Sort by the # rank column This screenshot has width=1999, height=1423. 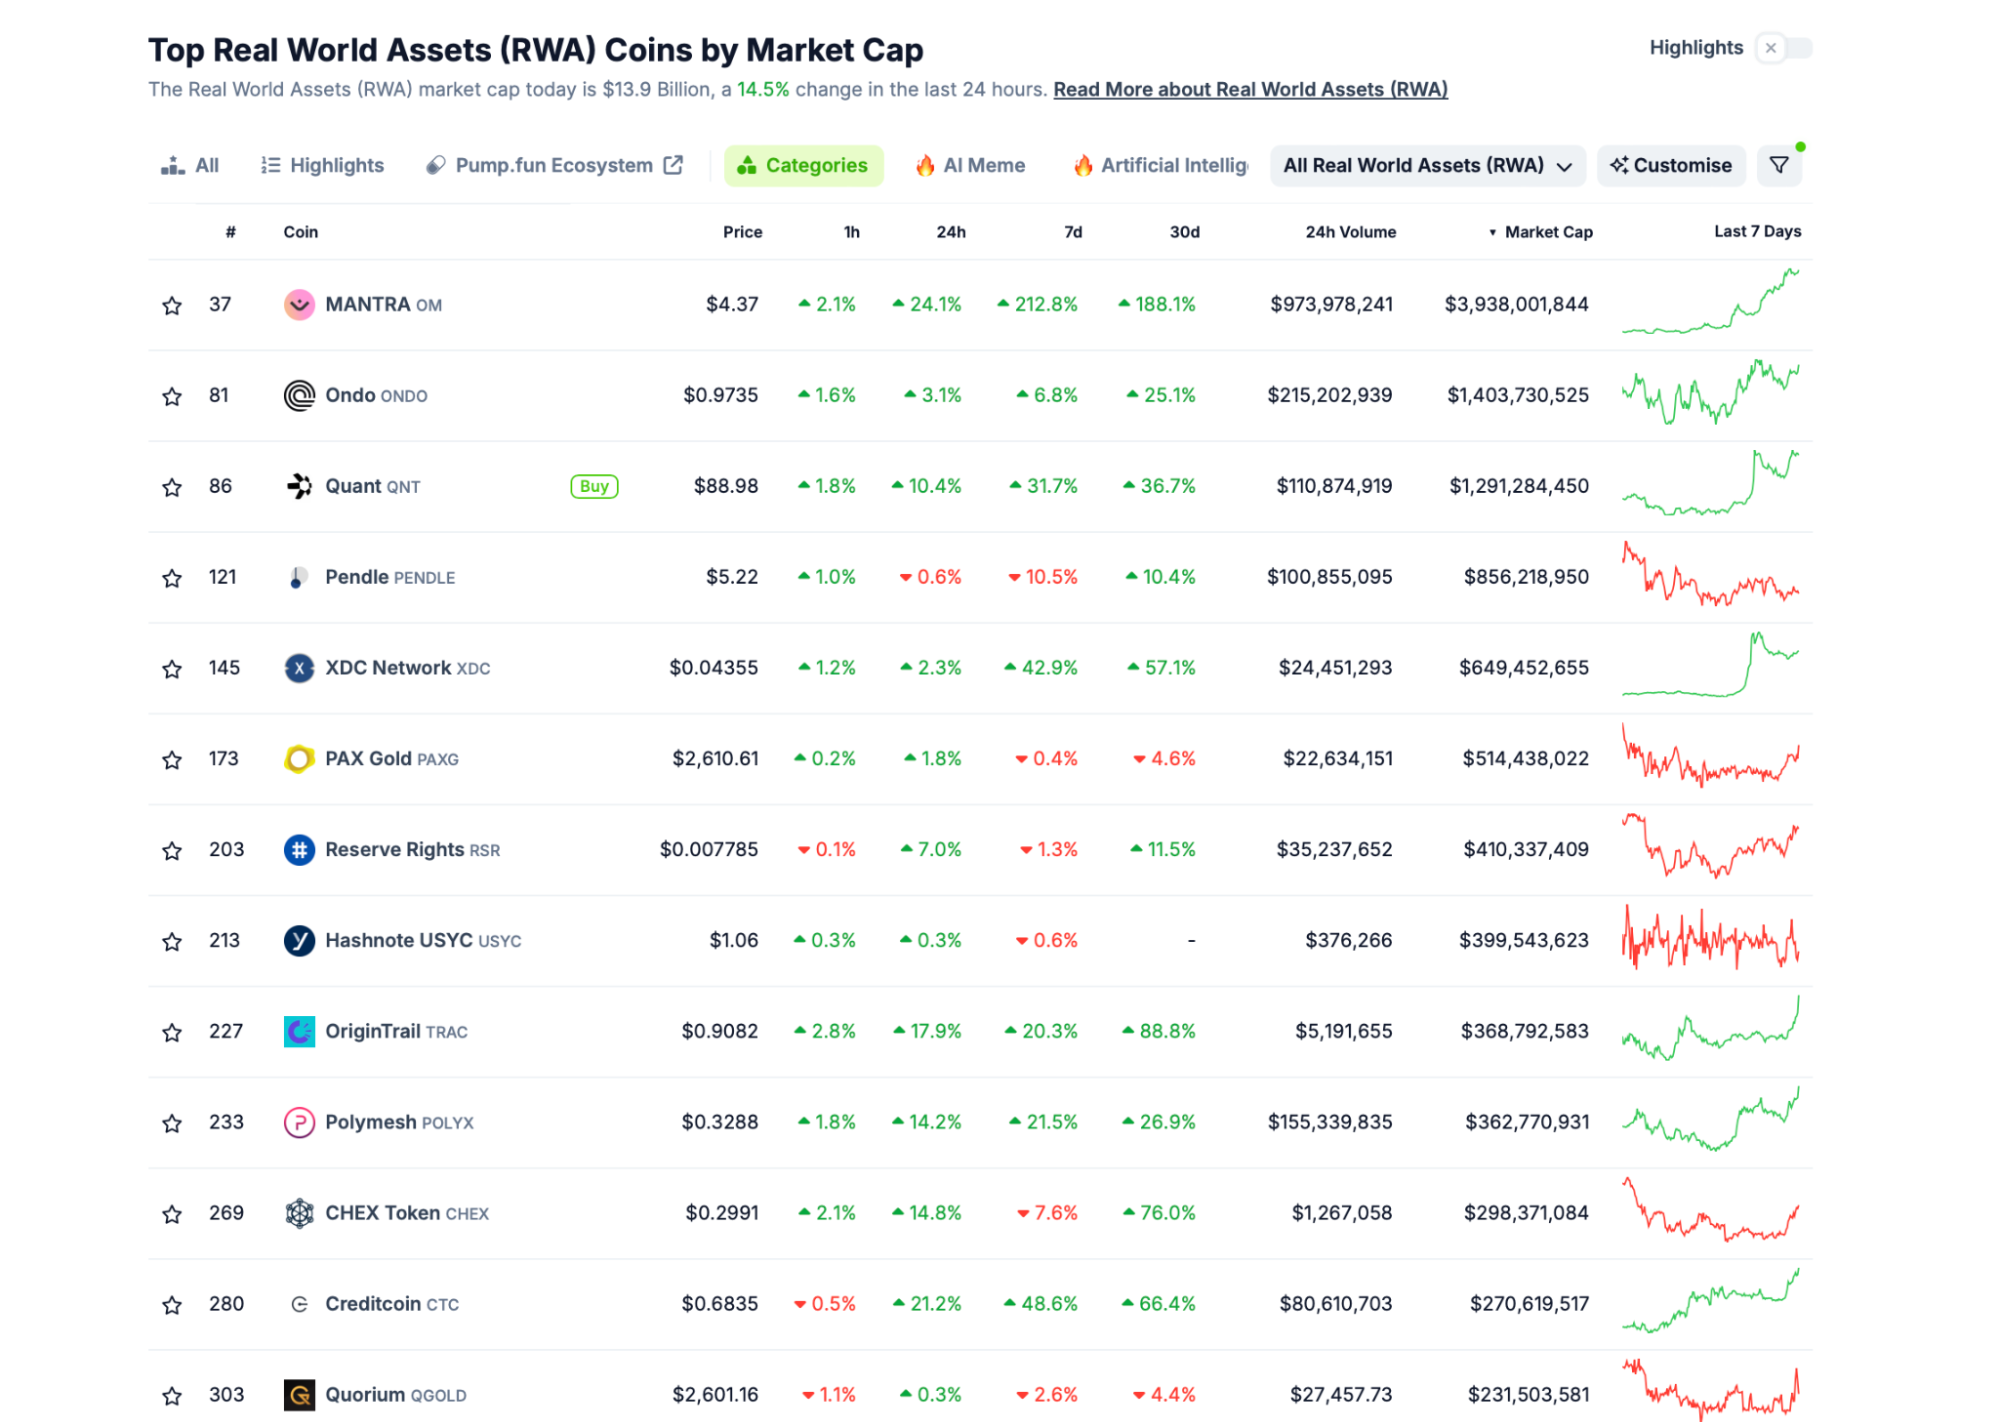[230, 232]
